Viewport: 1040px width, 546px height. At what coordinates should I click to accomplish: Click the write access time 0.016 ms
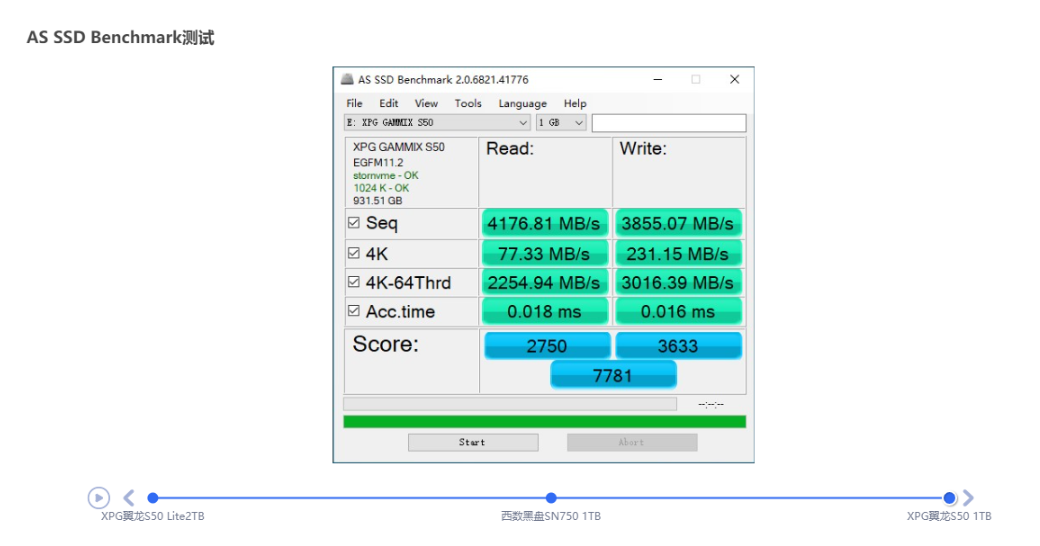(x=678, y=311)
